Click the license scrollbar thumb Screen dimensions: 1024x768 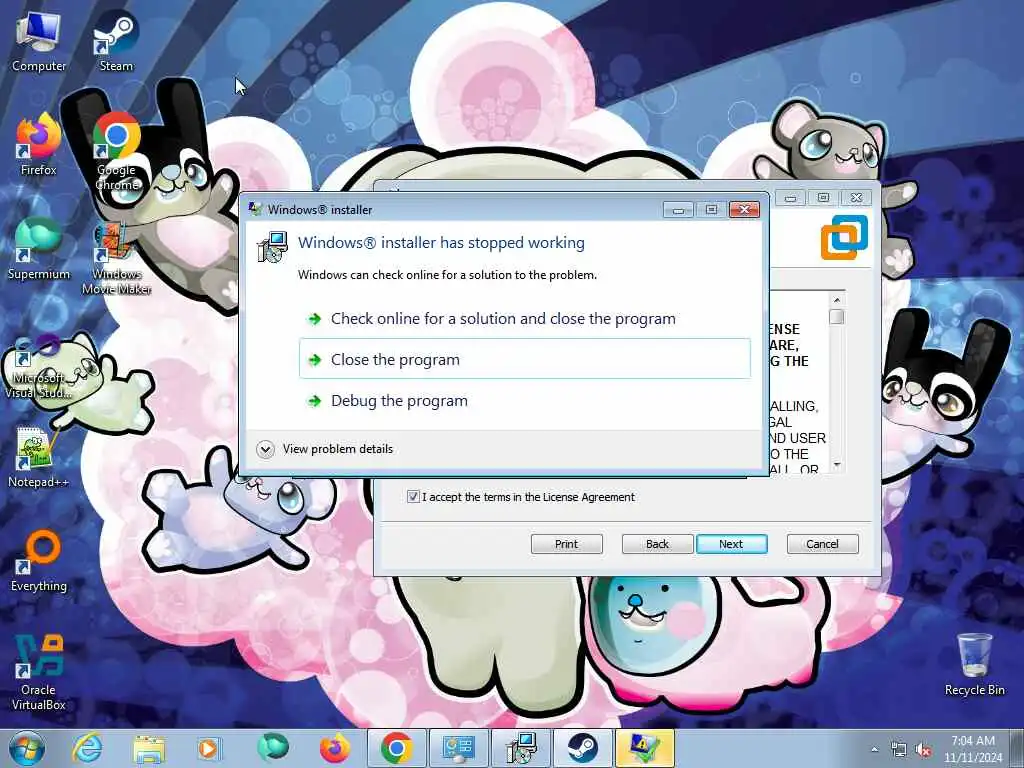pyautogui.click(x=837, y=317)
